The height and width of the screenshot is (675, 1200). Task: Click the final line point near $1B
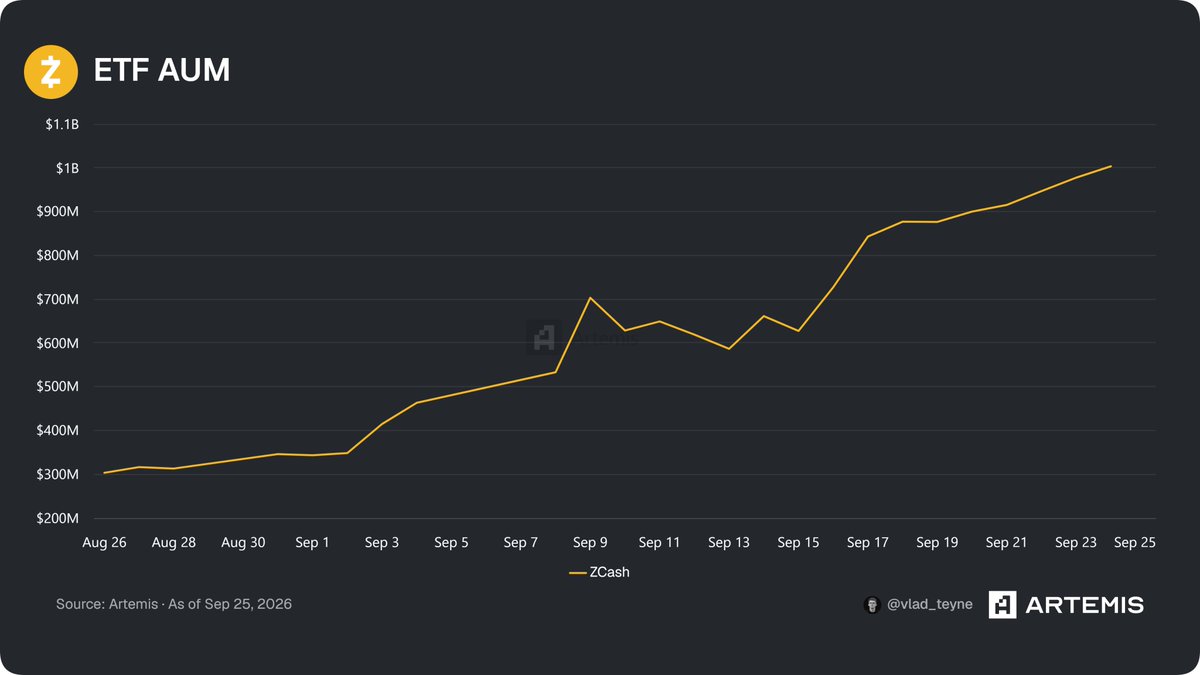click(x=1111, y=166)
